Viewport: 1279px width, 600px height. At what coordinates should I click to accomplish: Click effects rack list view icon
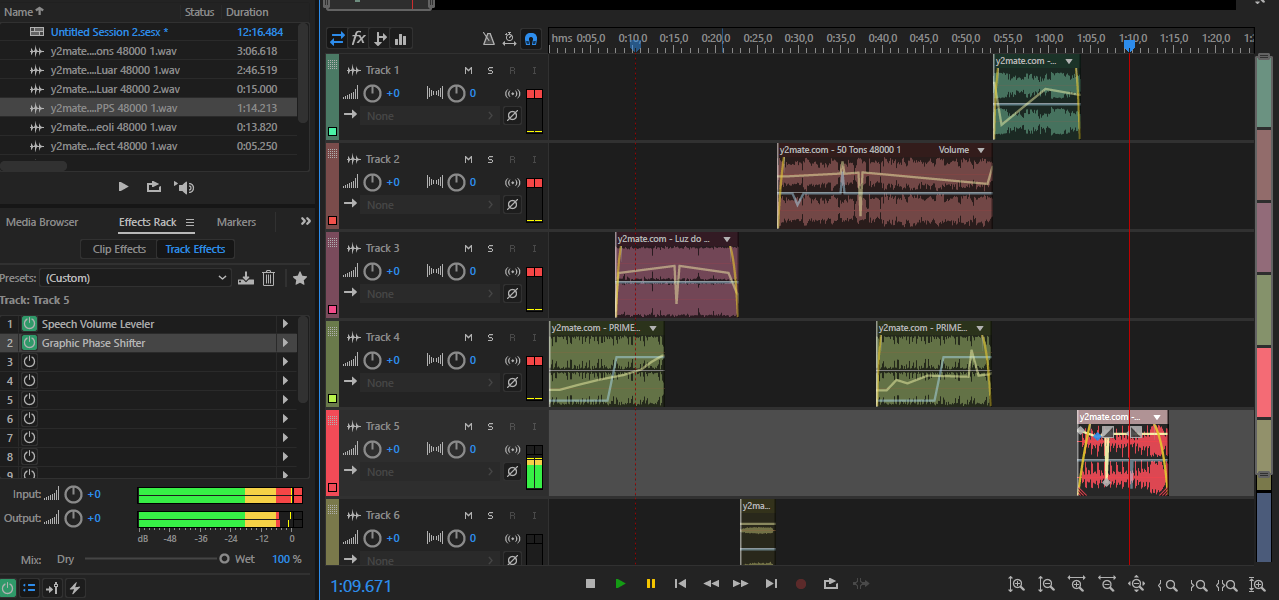(30, 588)
